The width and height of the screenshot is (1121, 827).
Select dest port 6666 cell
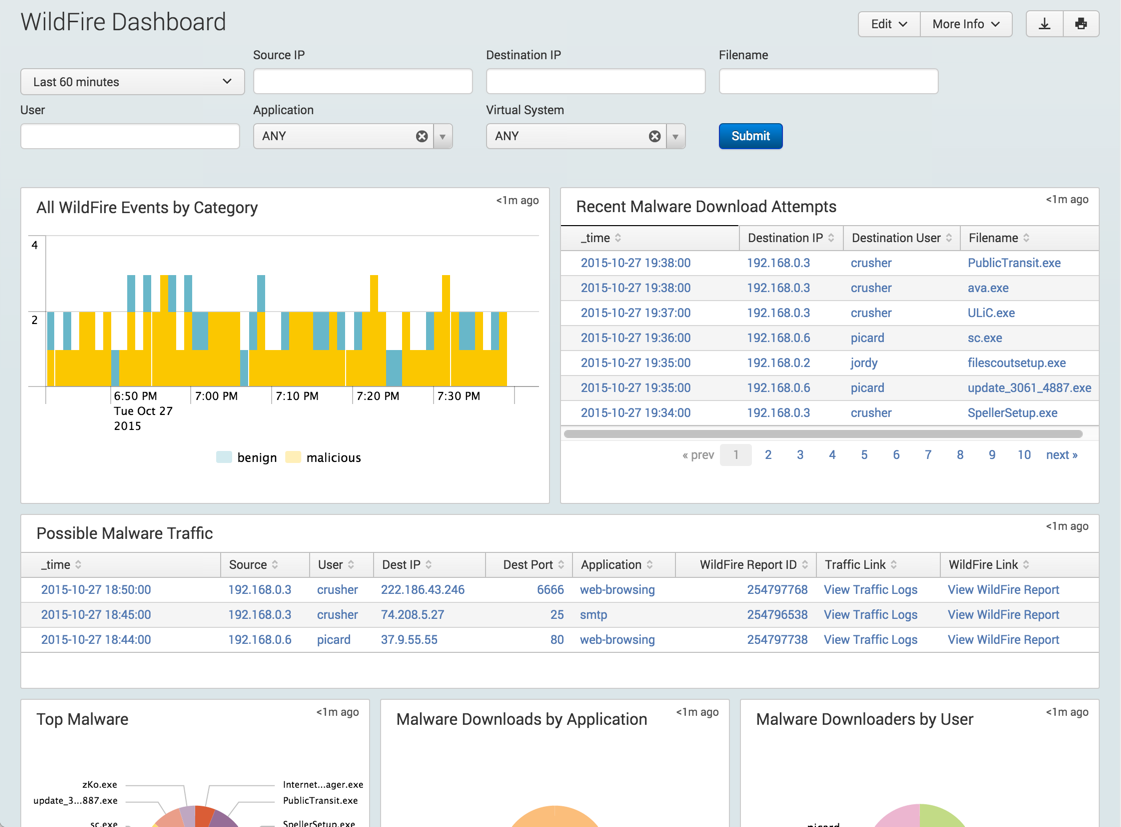(x=550, y=590)
